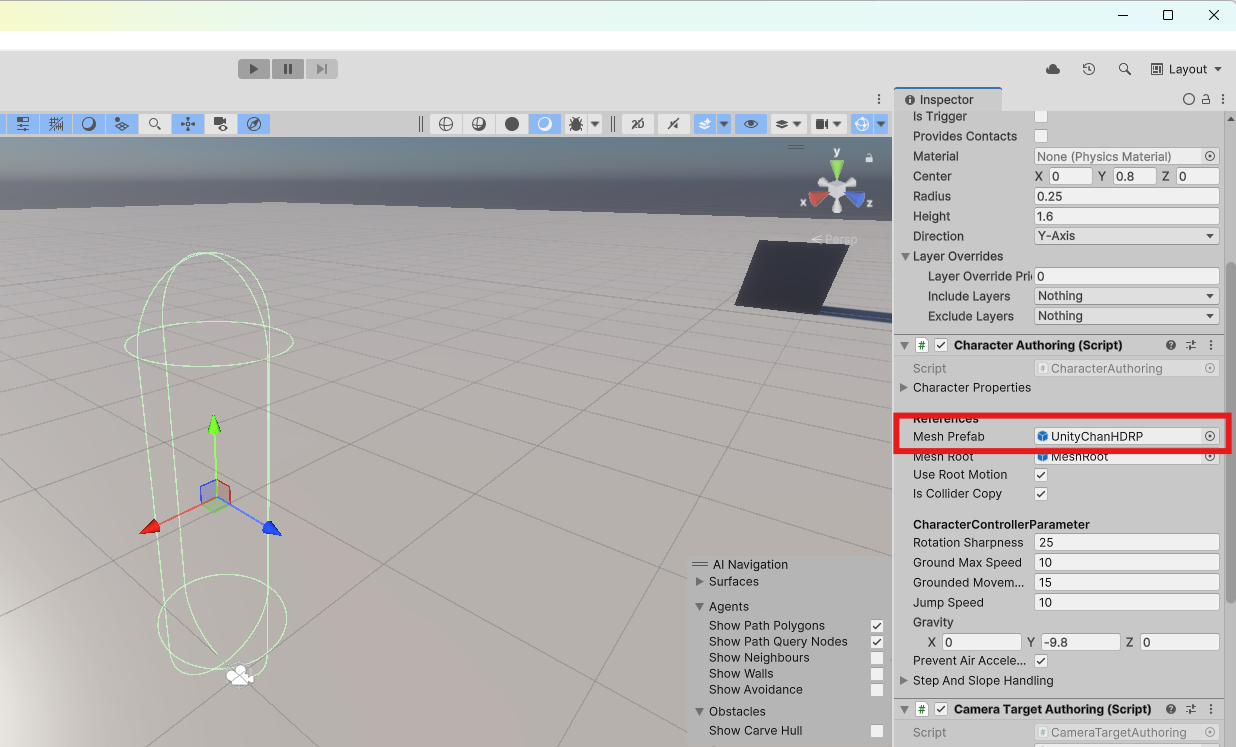The image size is (1236, 747).
Task: Start Play mode with the Play button
Action: click(x=254, y=69)
